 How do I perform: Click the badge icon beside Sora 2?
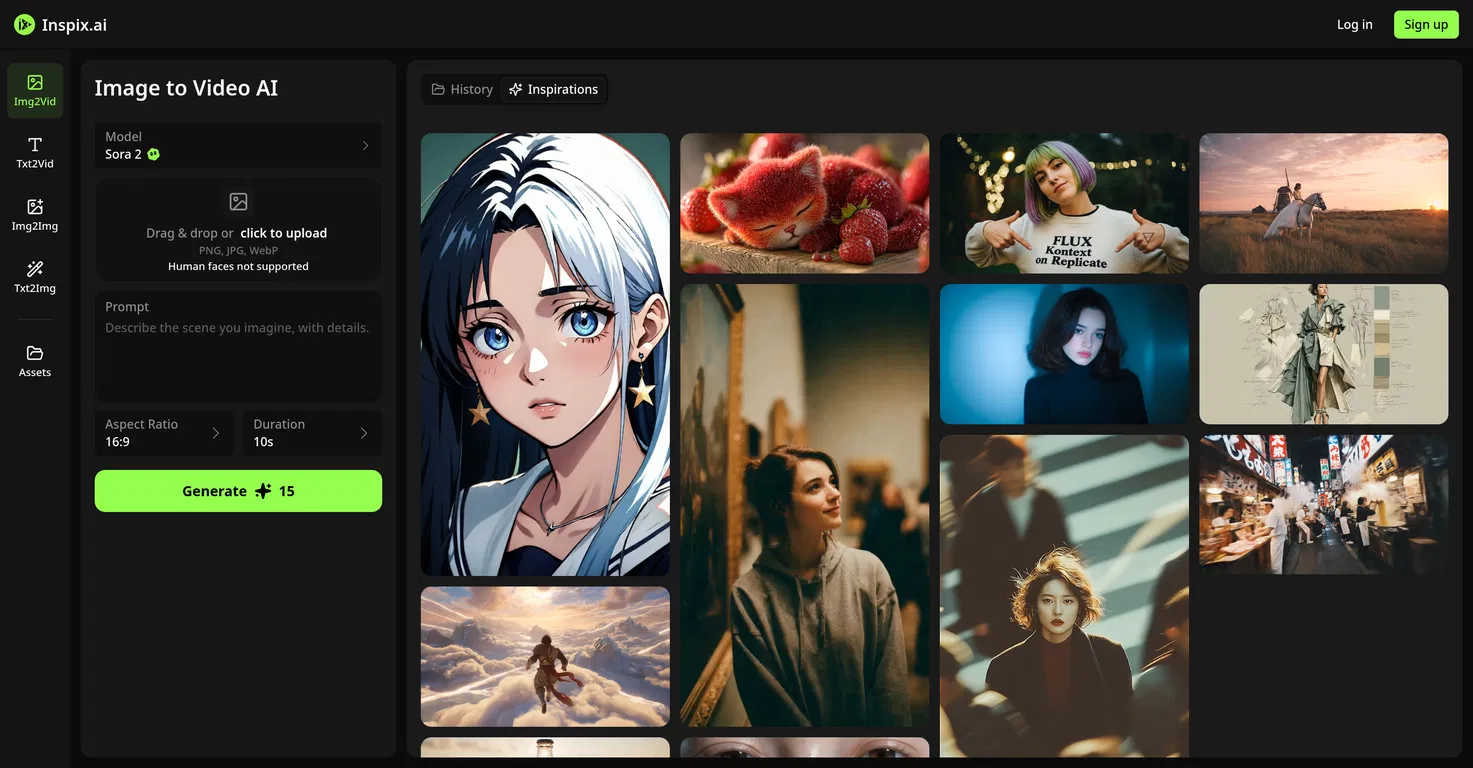(153, 155)
